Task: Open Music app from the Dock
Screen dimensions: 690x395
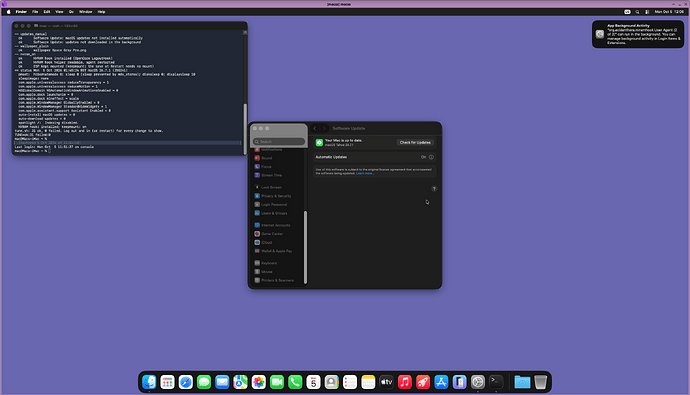Action: click(404, 382)
